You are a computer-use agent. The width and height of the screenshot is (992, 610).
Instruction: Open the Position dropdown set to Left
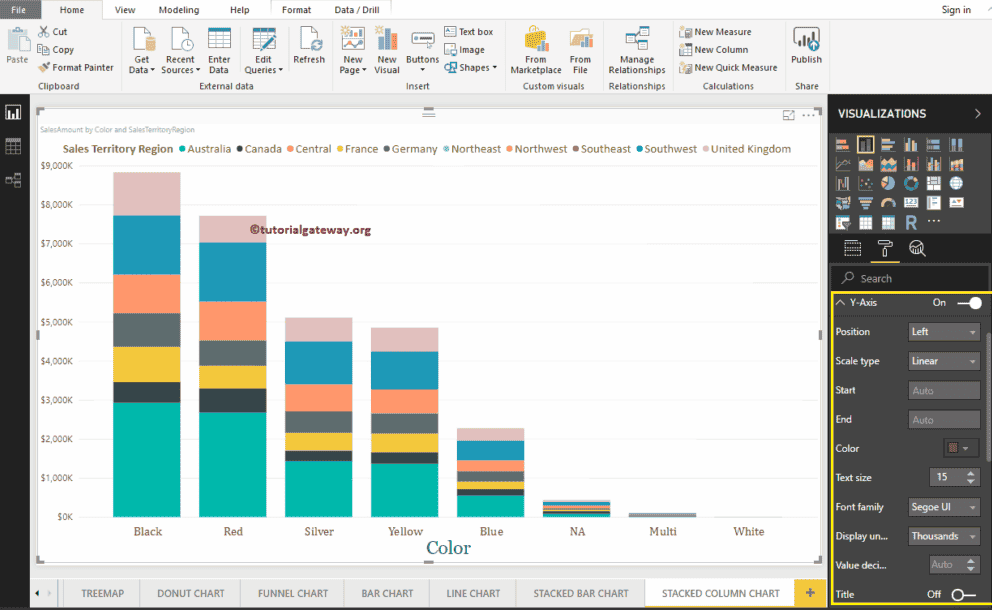[944, 332]
